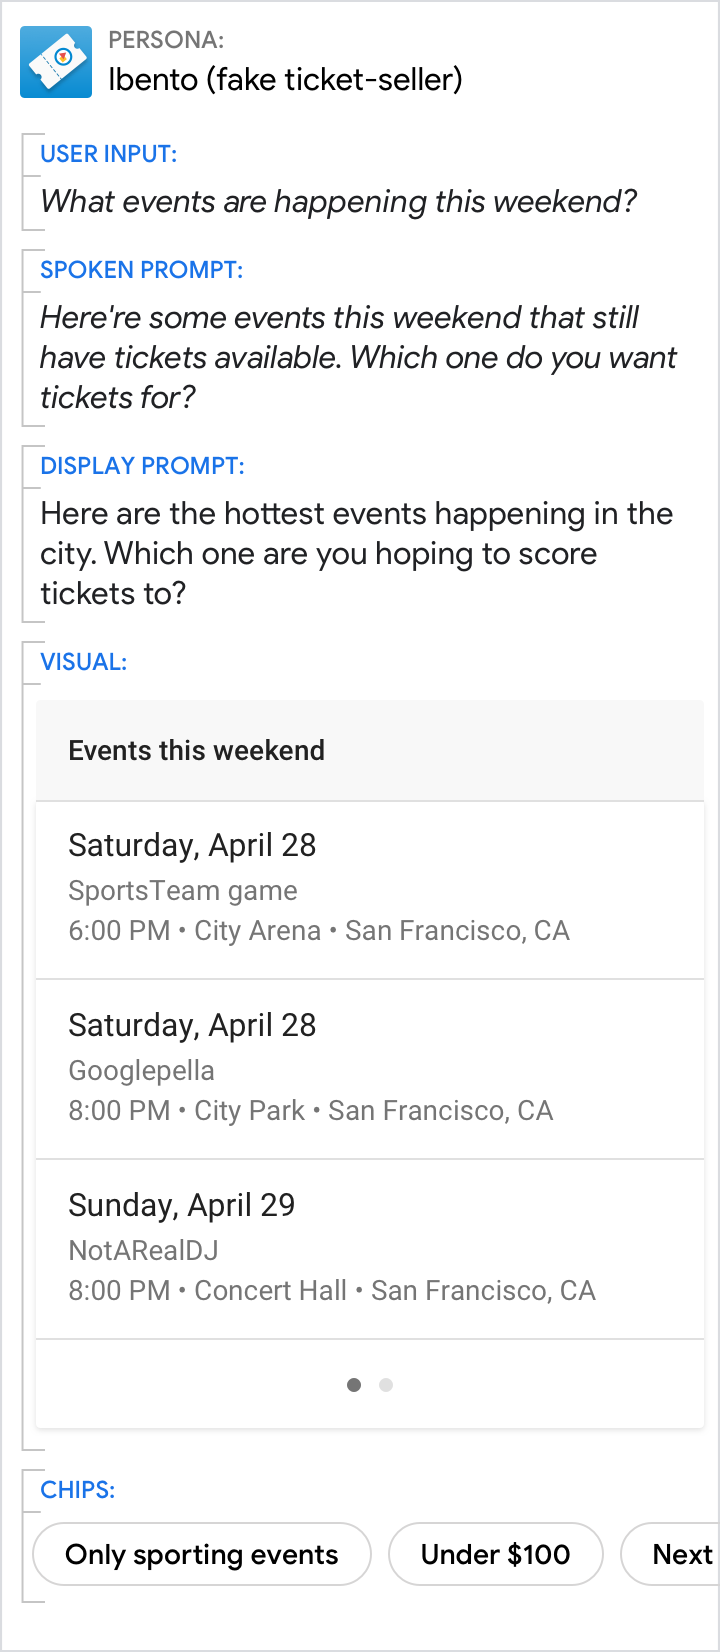Screen dimensions: 720x1652
Task: Choose the Googlepella event listing
Action: [370, 1069]
